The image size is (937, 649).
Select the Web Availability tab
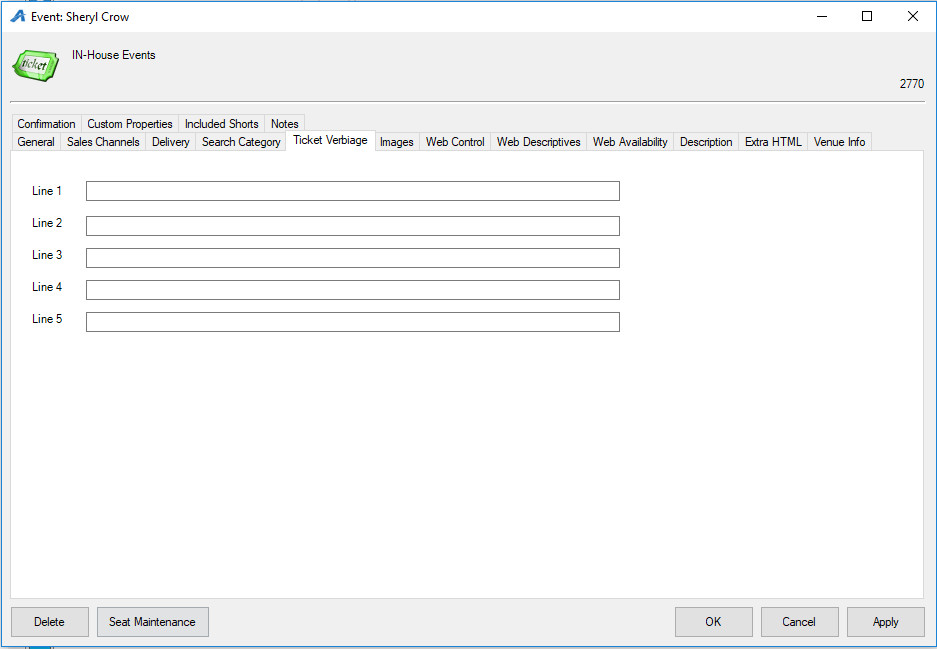[x=630, y=142]
